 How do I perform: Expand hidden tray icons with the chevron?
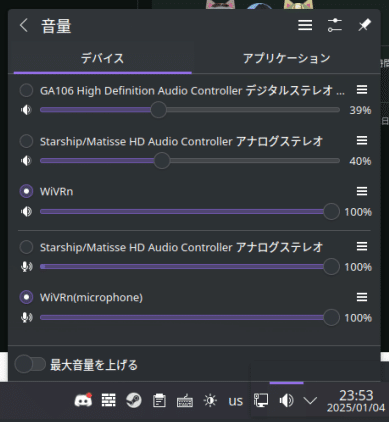click(x=310, y=400)
